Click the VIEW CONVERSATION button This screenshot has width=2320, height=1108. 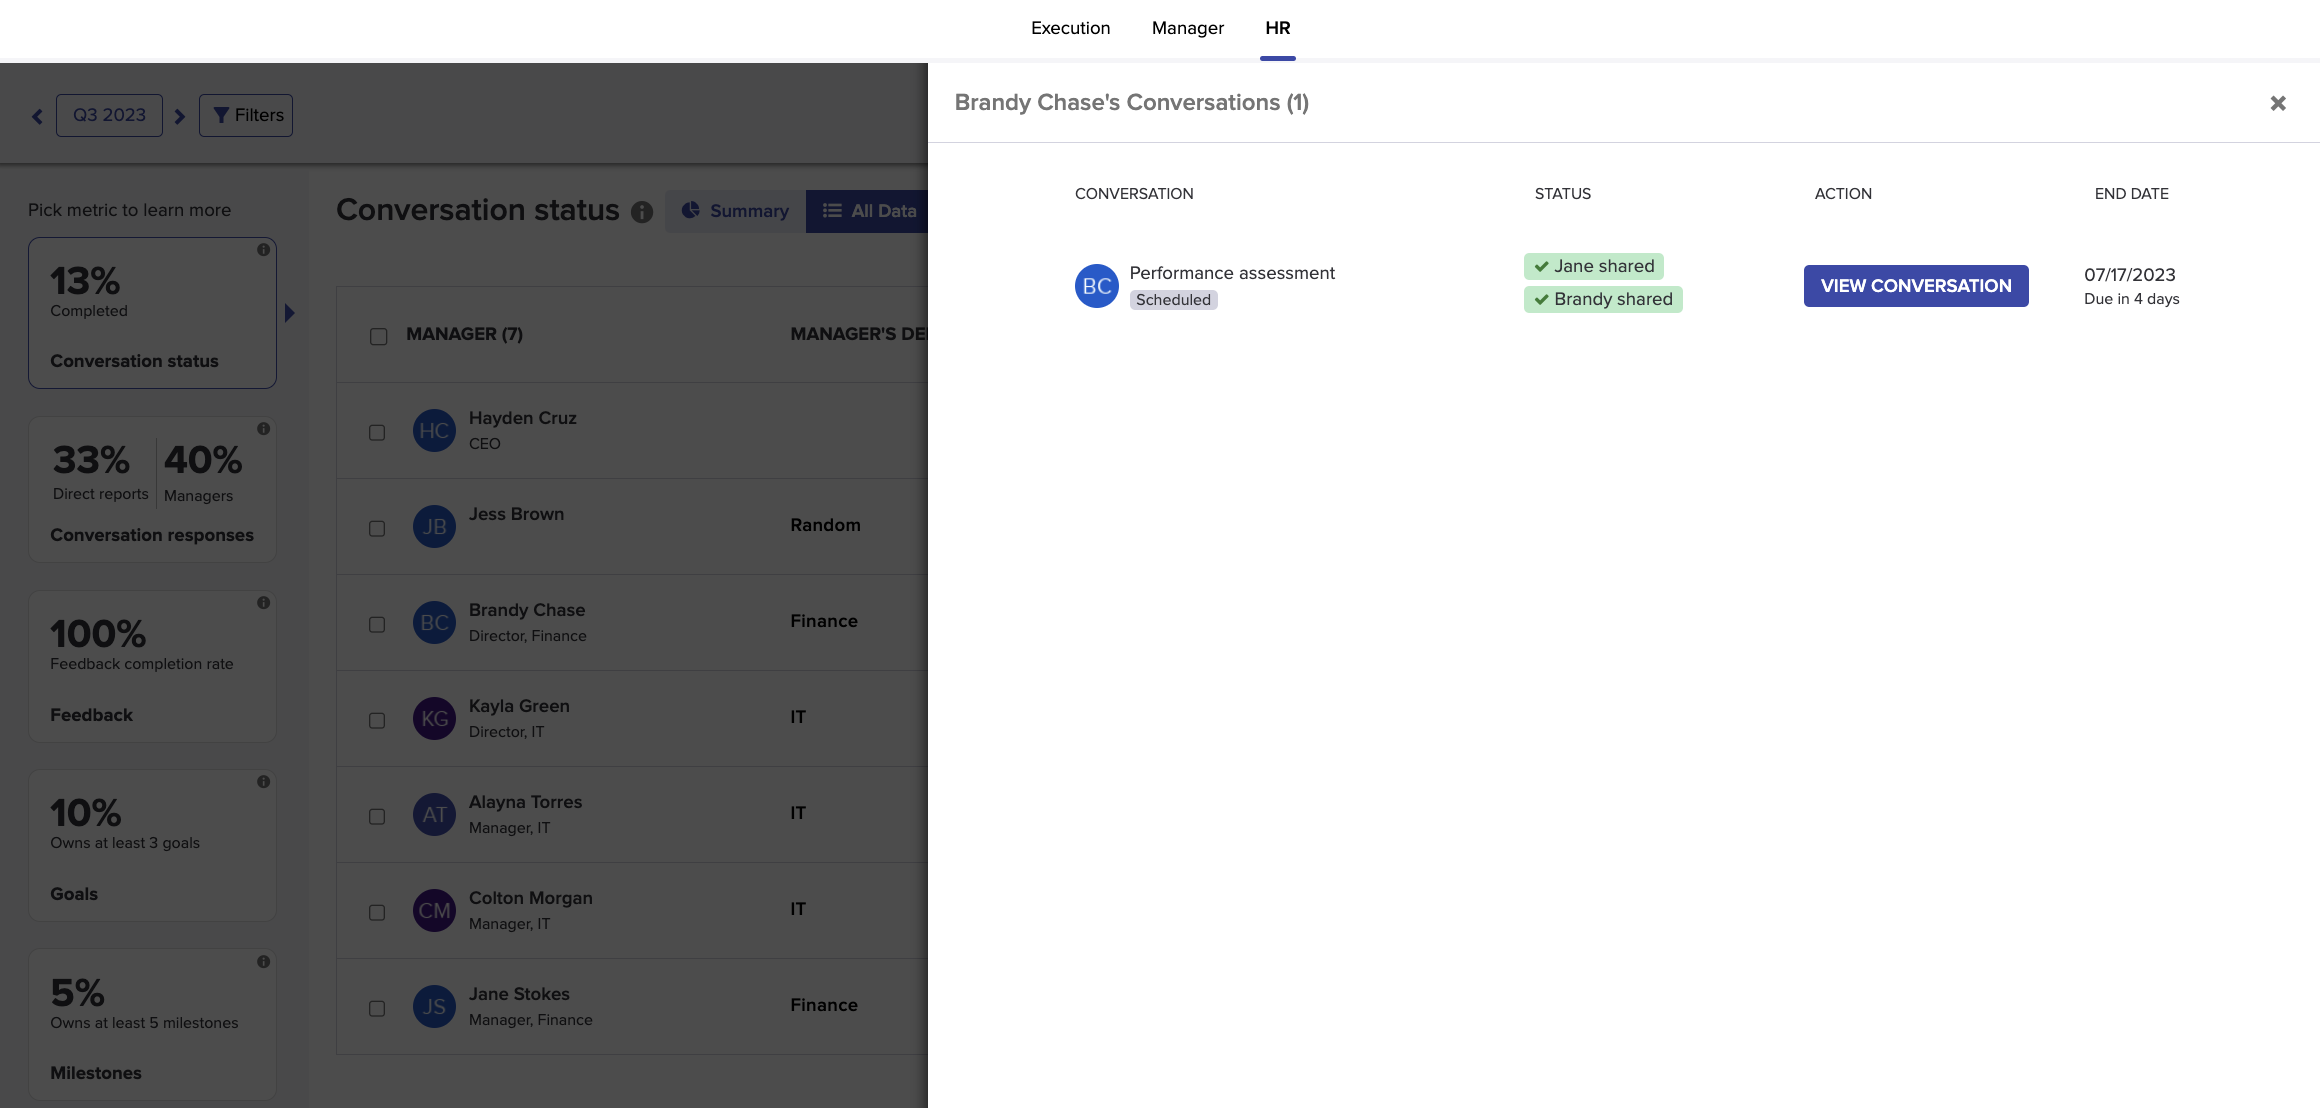pos(1916,286)
